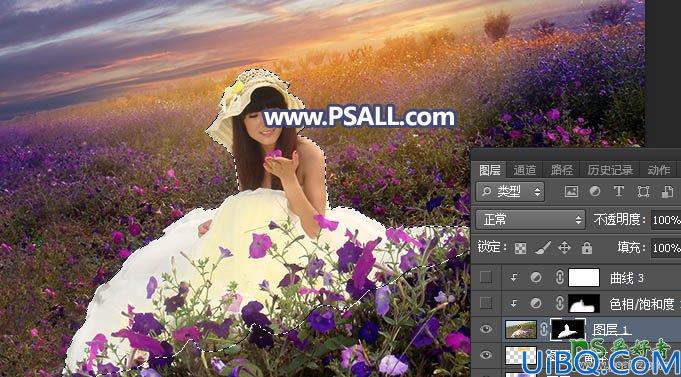Image resolution: width=681 pixels, height=377 pixels.
Task: Open the 正常 blend mode dropdown
Action: click(x=530, y=220)
